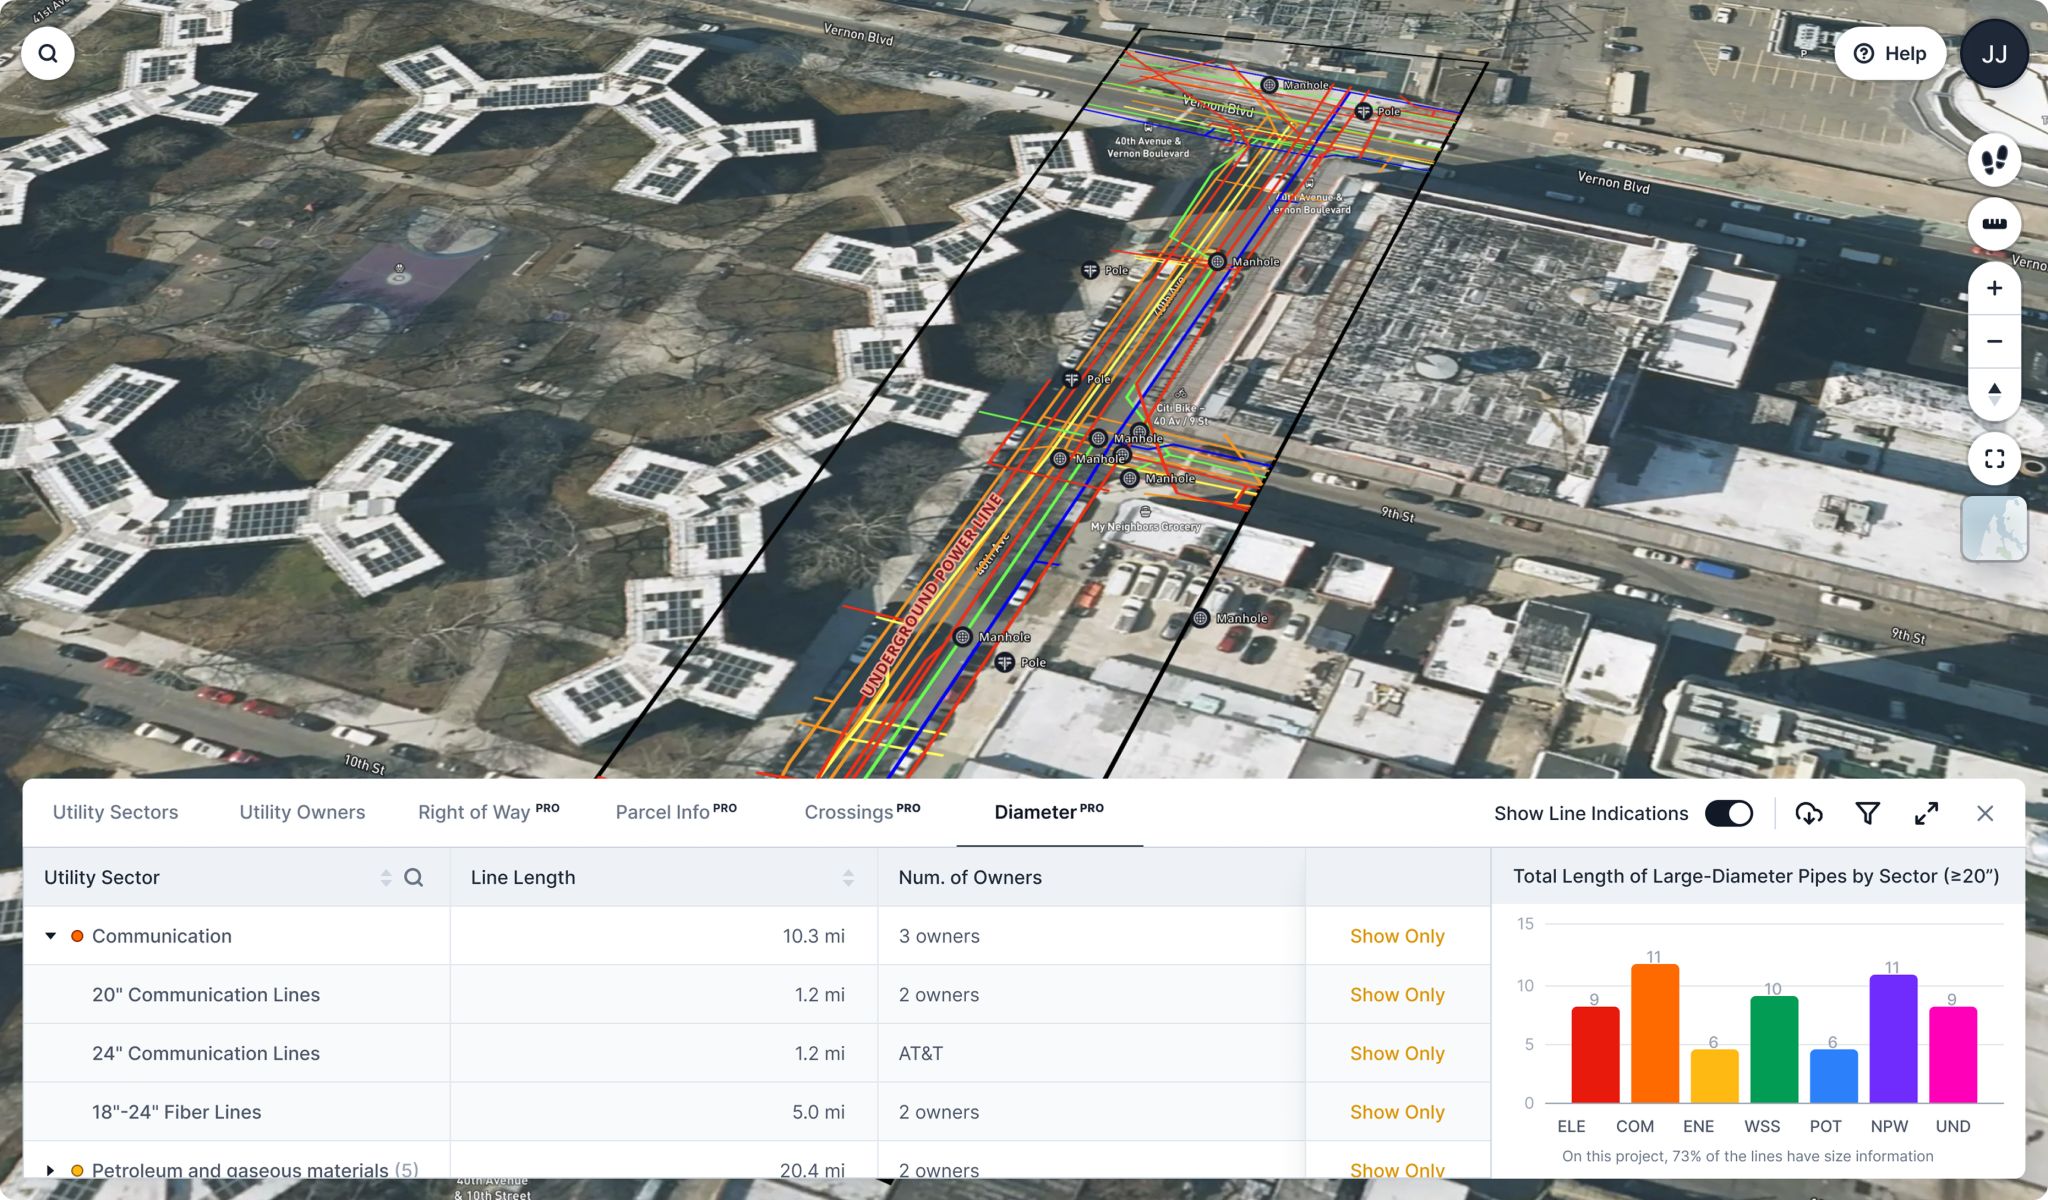Select the ruler measurement tool

pyautogui.click(x=1994, y=224)
